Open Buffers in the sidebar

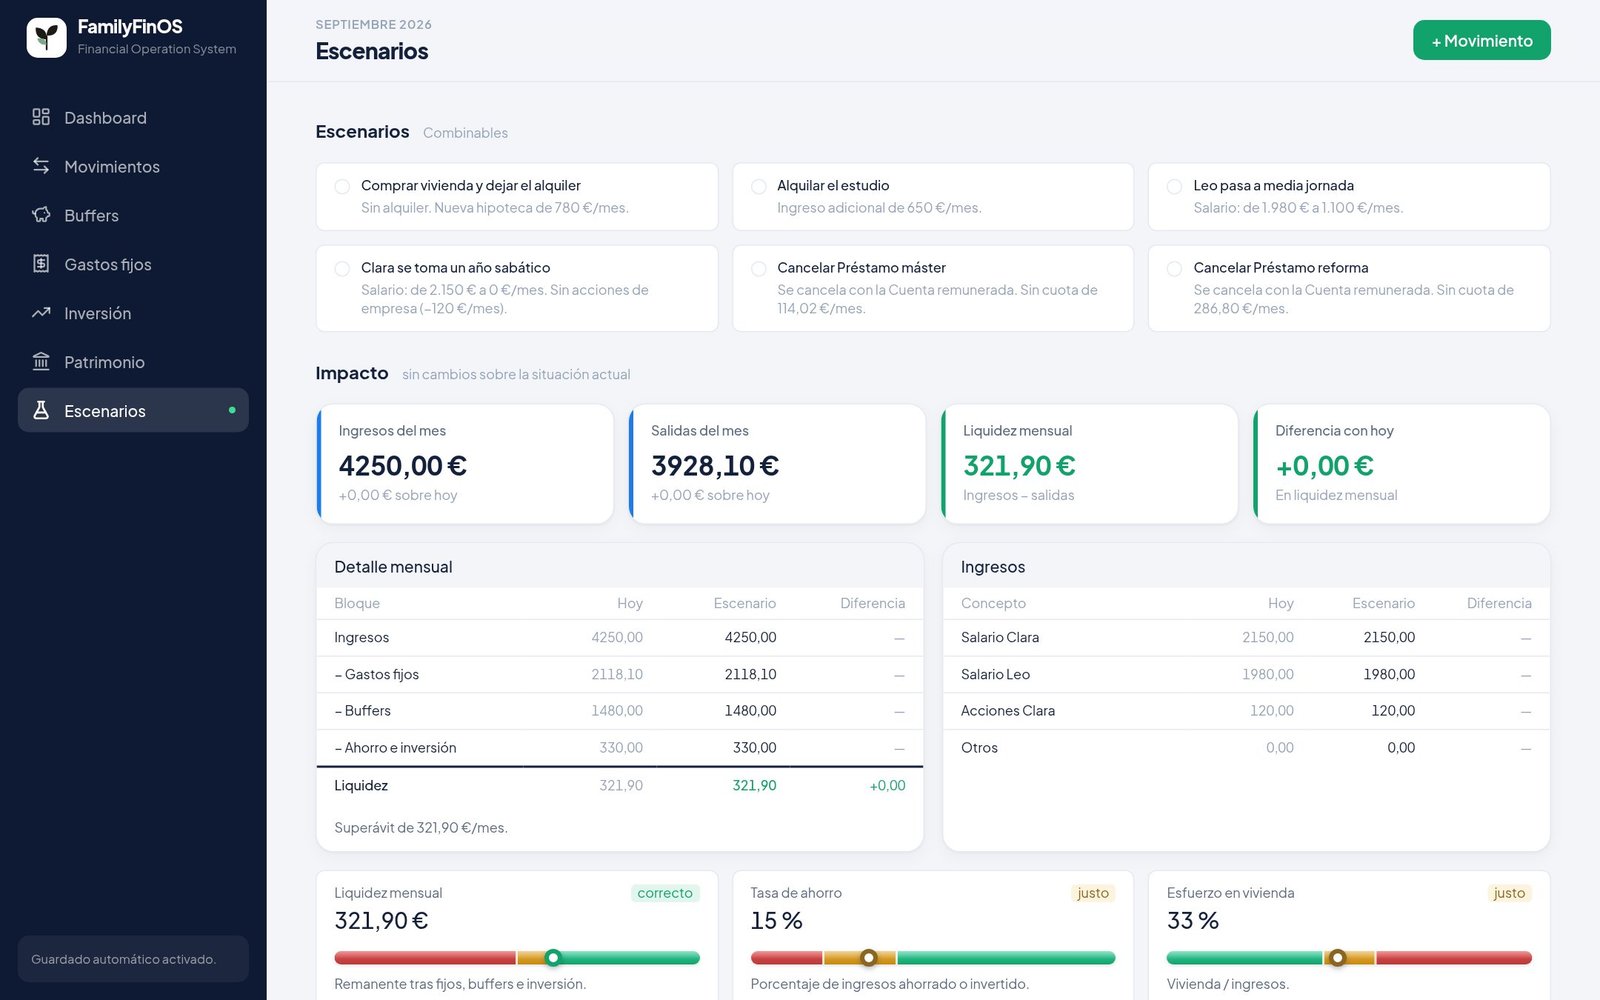pos(133,215)
